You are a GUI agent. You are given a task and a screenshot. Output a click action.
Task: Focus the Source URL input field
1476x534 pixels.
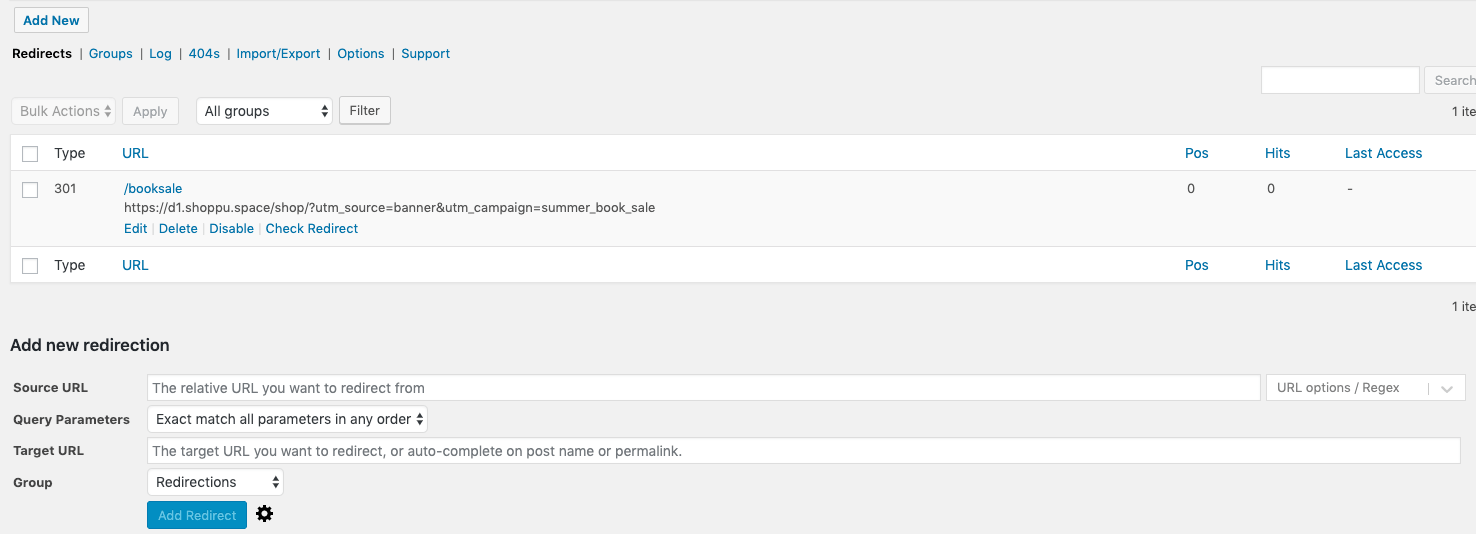703,388
